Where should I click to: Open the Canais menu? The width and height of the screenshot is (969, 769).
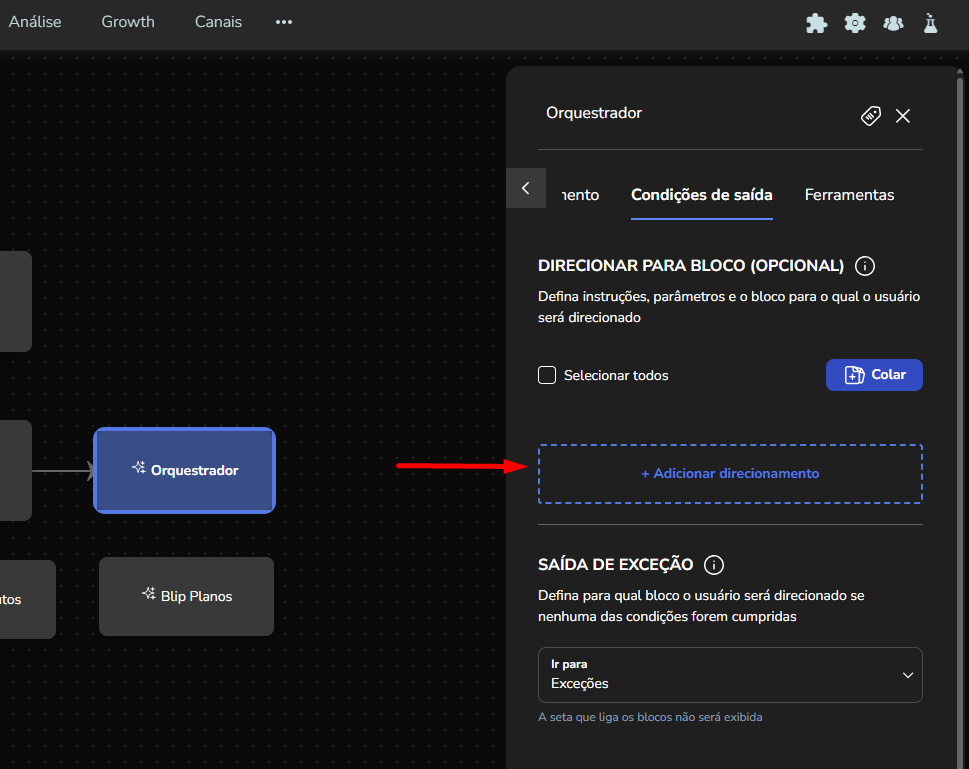(x=218, y=22)
